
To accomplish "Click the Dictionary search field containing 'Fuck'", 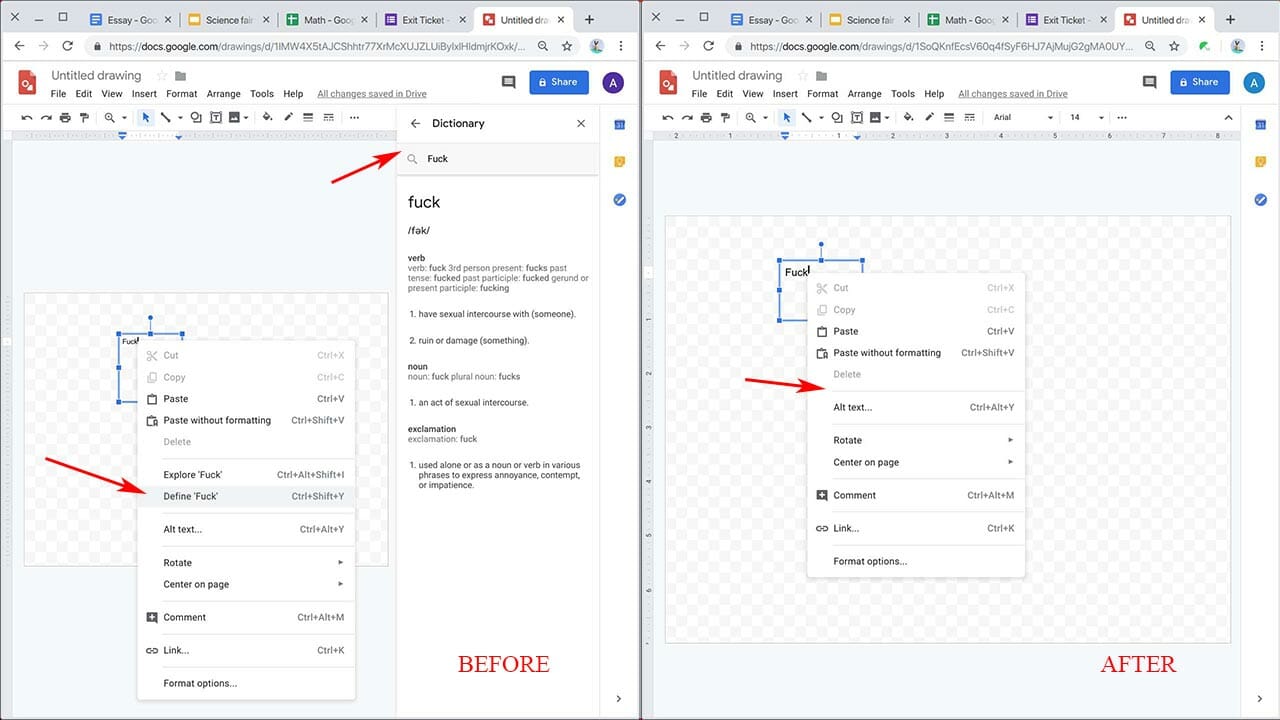I will click(497, 159).
